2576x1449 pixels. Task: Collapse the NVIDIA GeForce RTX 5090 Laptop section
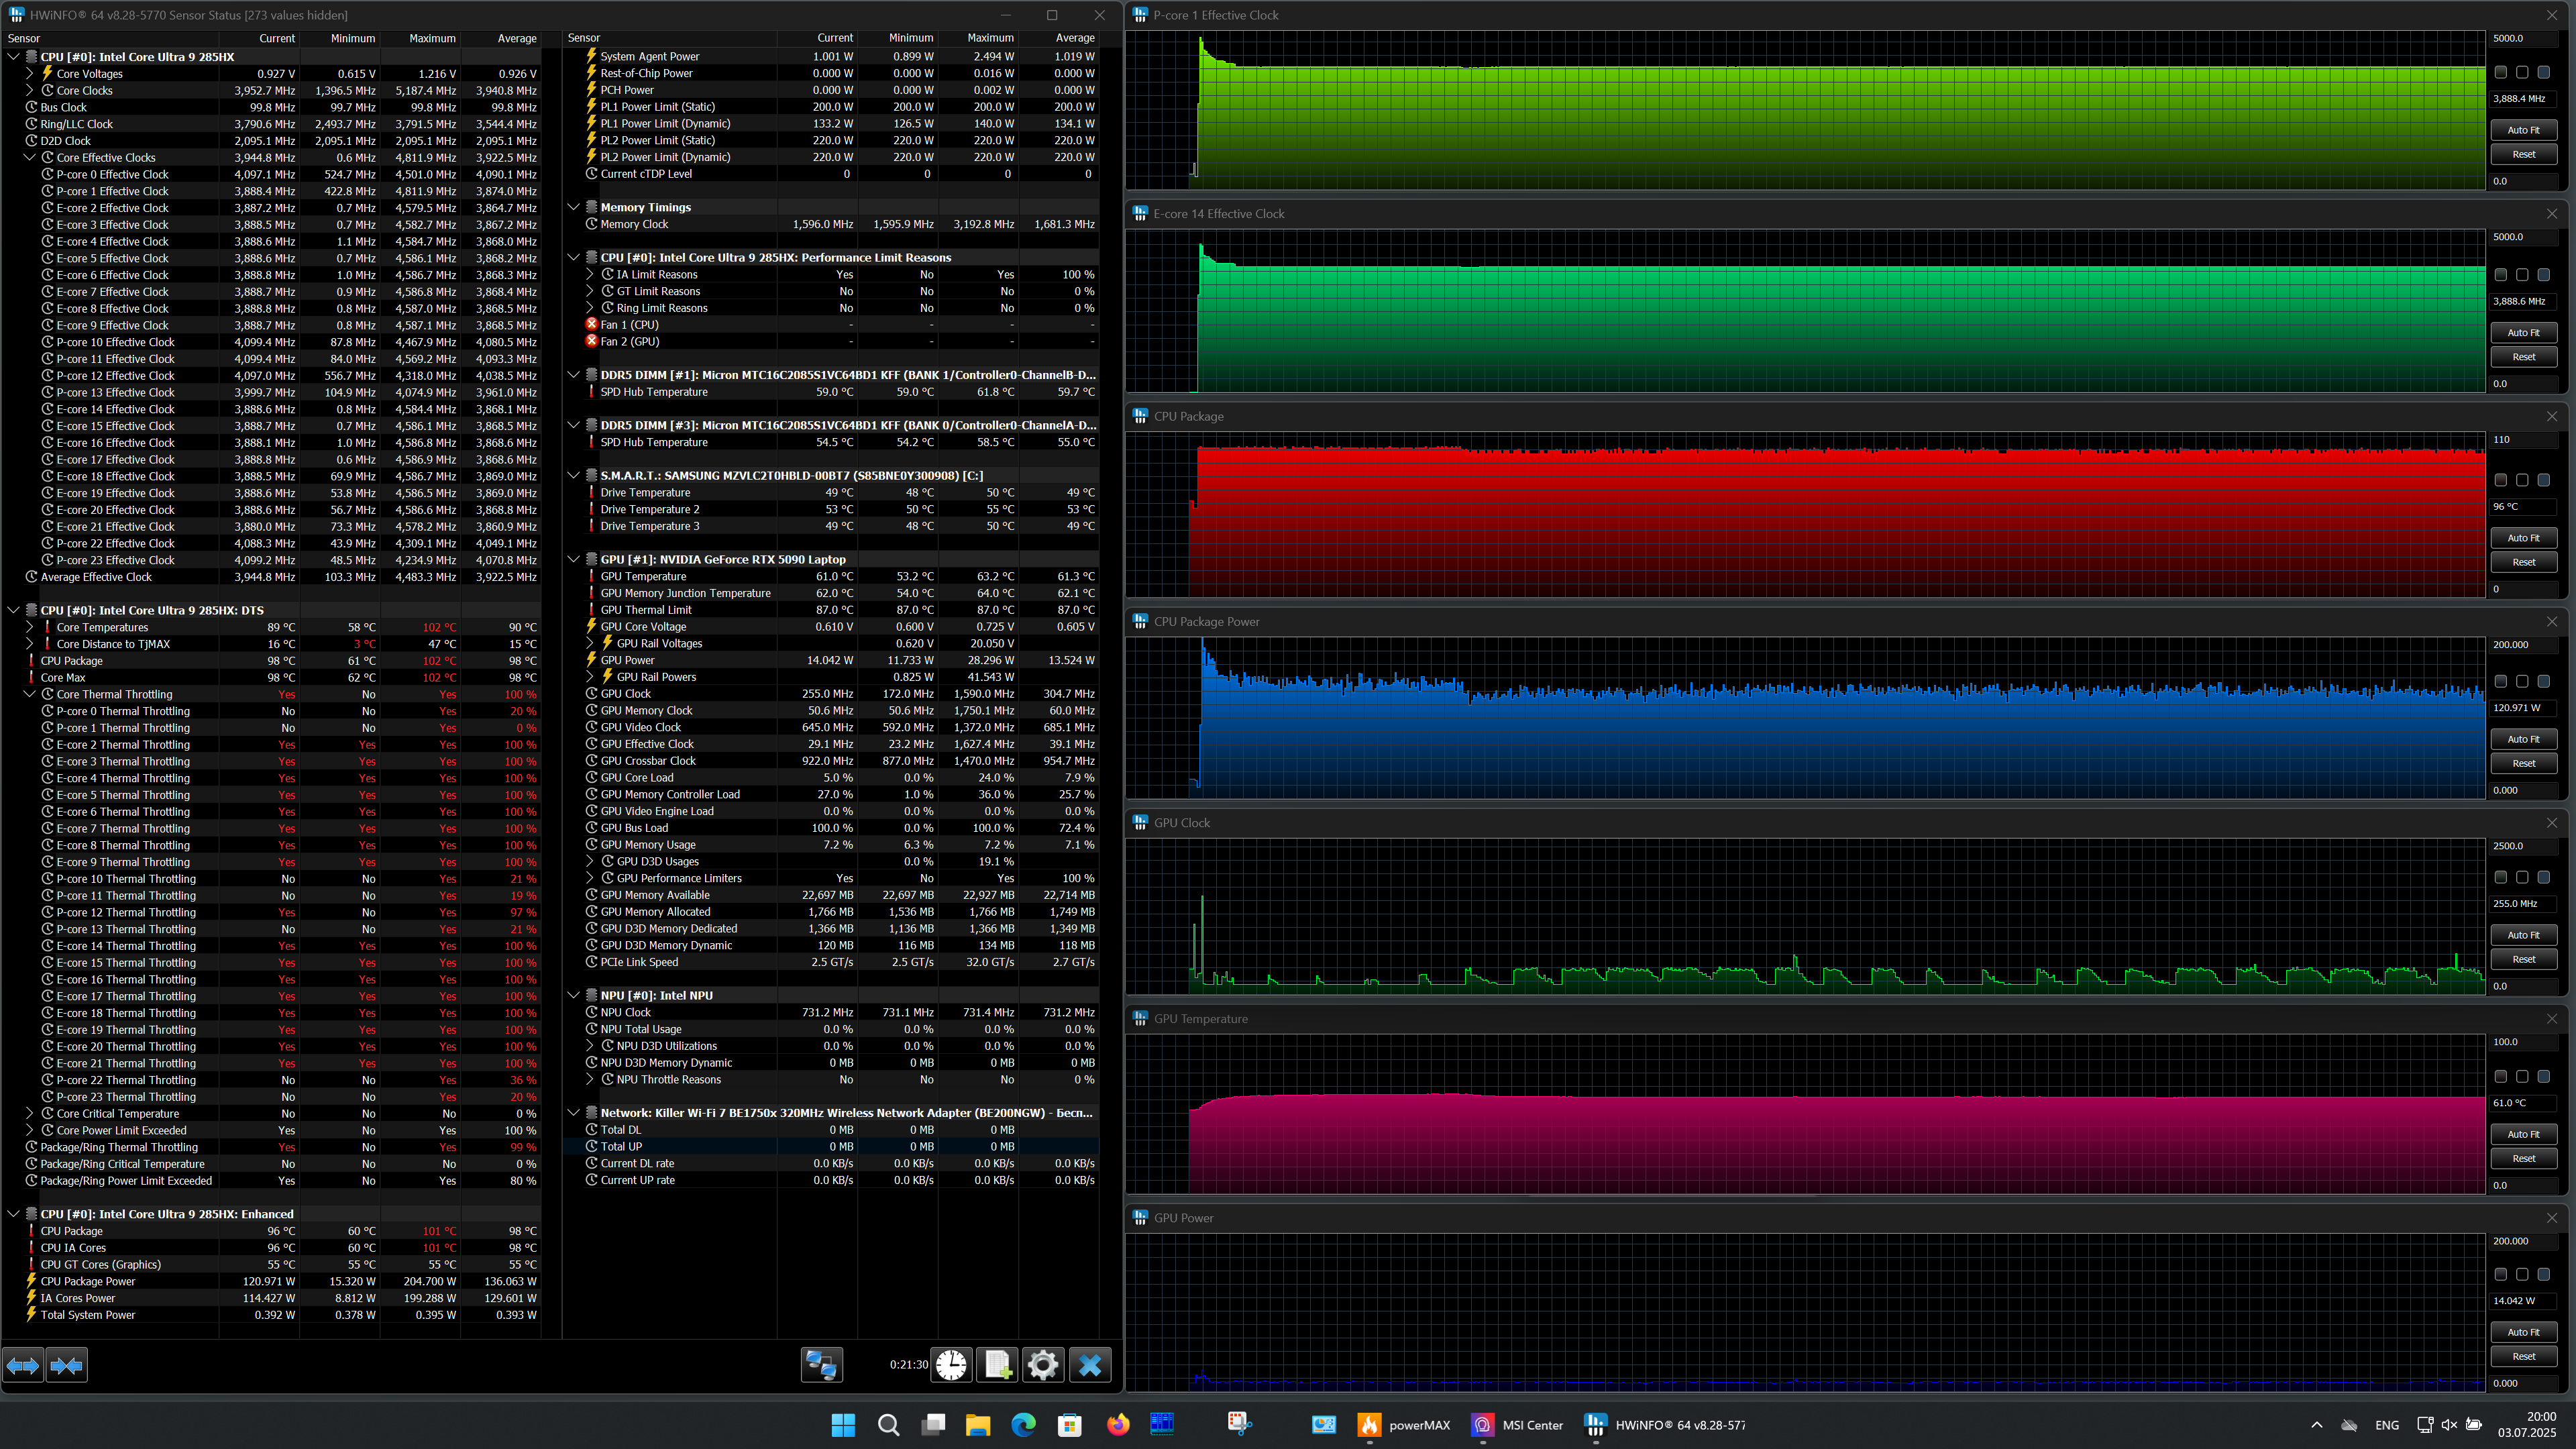point(574,559)
